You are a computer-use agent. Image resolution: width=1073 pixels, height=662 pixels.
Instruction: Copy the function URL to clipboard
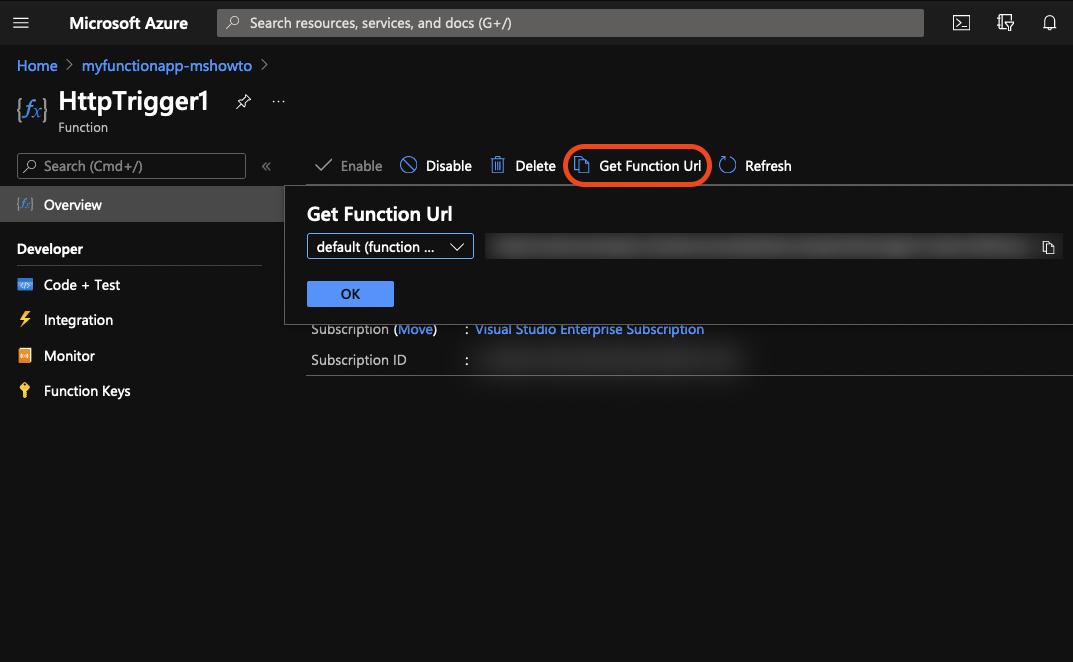tap(1048, 247)
